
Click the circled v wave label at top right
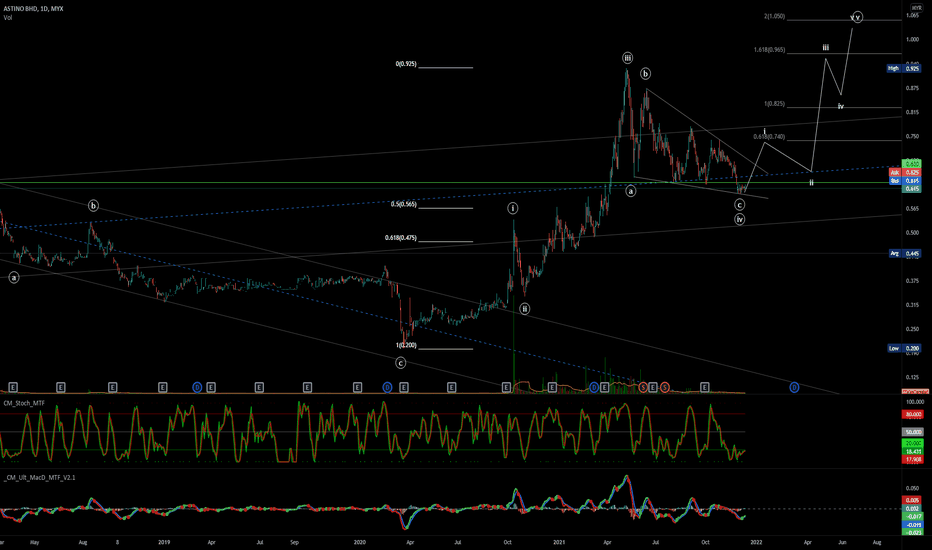click(x=857, y=17)
